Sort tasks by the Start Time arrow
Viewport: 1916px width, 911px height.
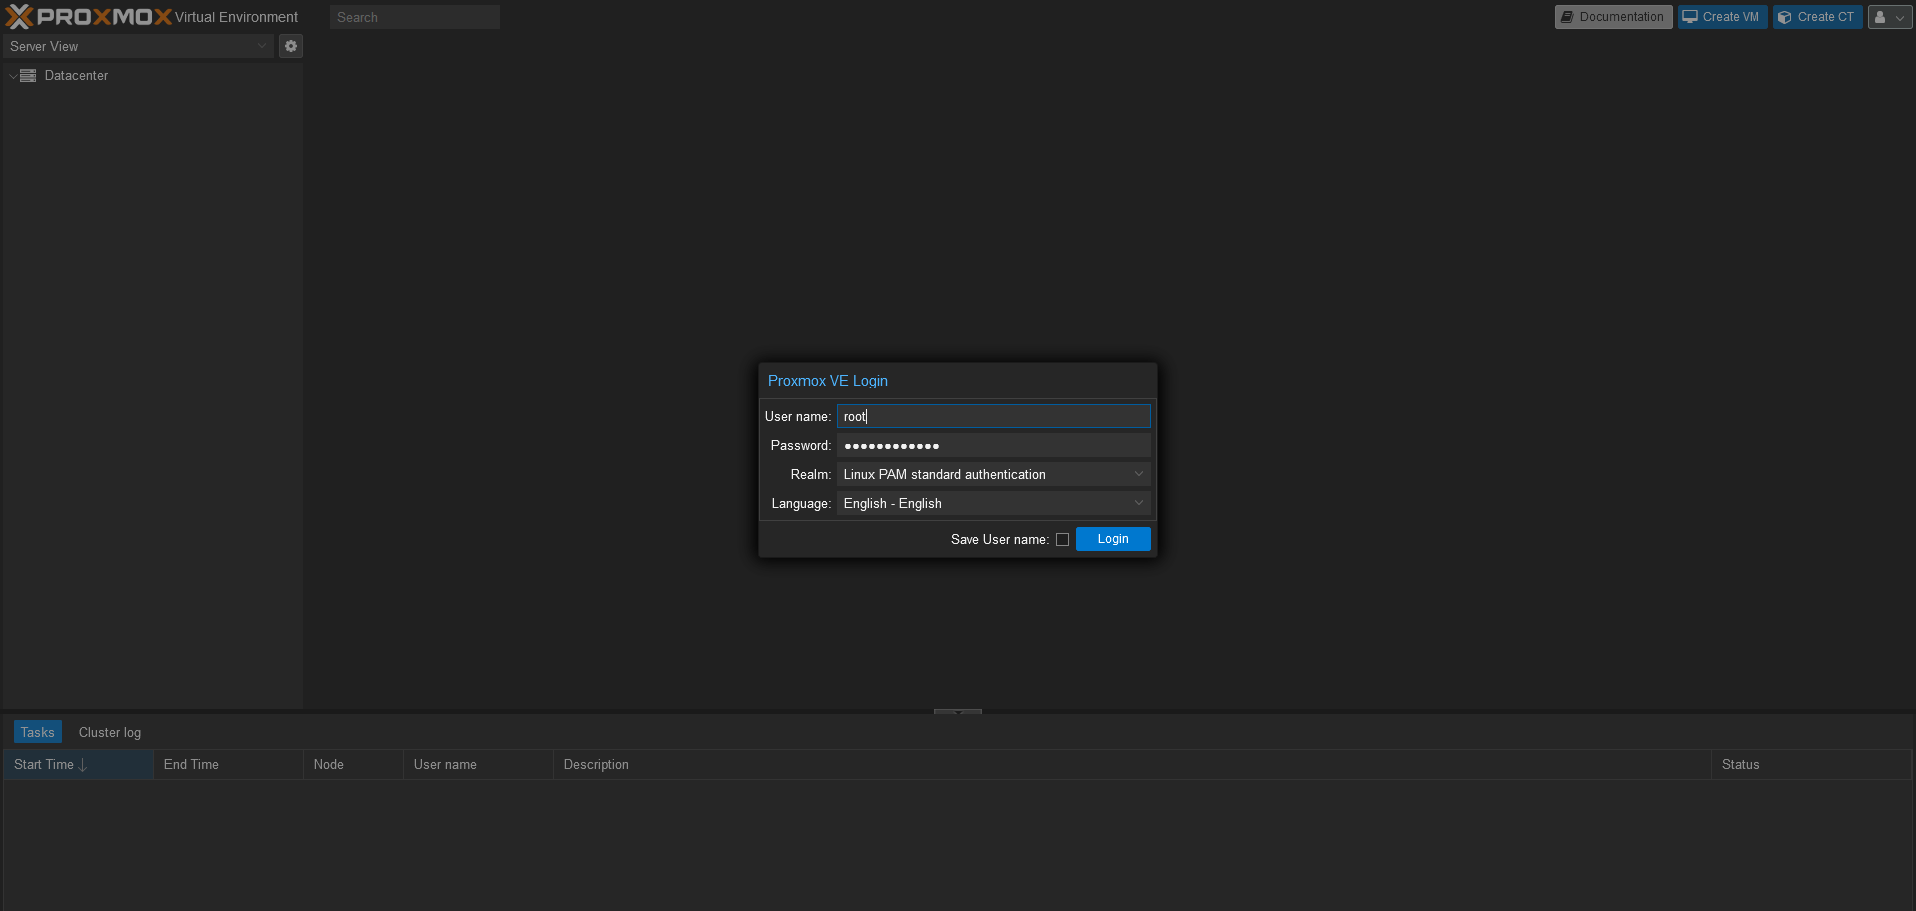[81, 764]
